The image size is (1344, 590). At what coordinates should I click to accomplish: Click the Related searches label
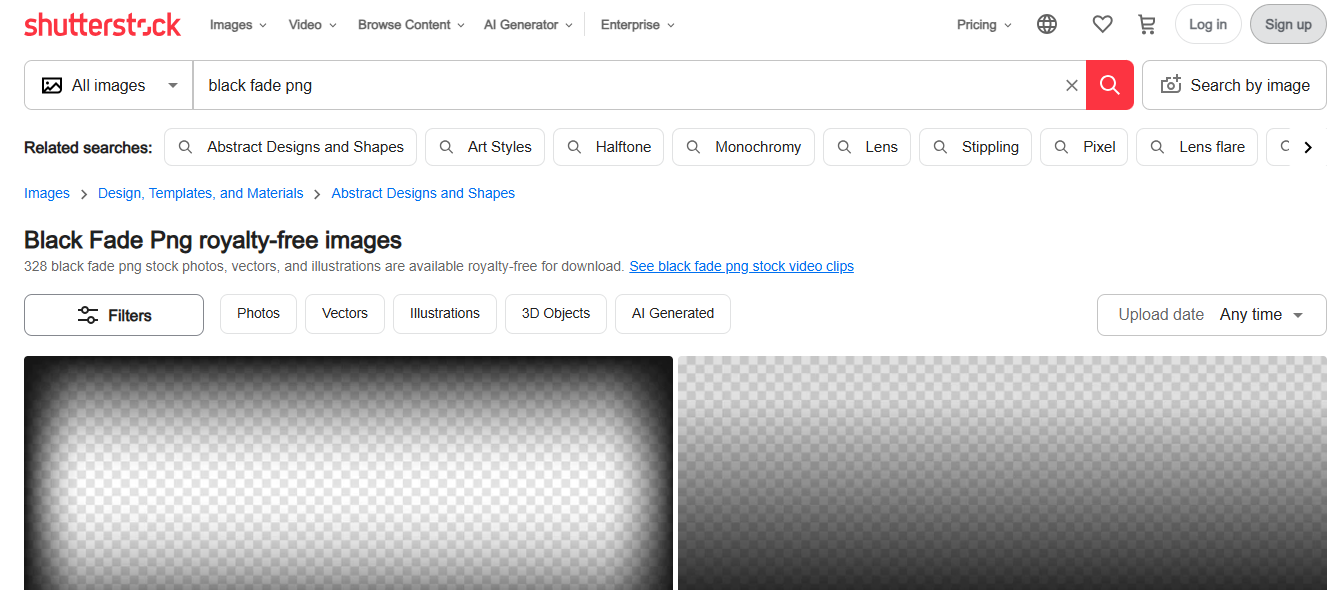point(88,147)
